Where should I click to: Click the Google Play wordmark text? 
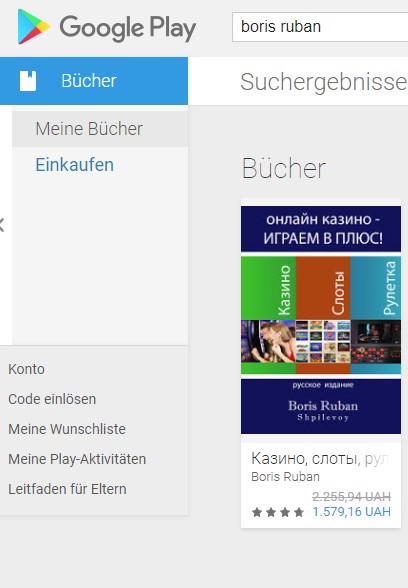pos(128,28)
